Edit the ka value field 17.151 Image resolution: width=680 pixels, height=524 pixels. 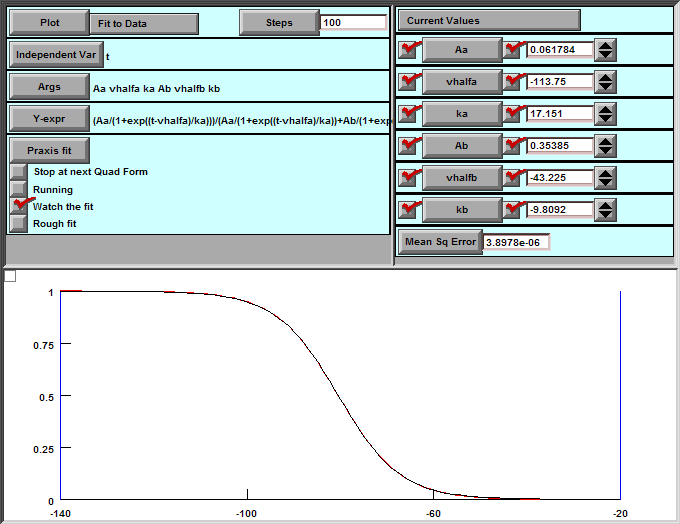(559, 114)
